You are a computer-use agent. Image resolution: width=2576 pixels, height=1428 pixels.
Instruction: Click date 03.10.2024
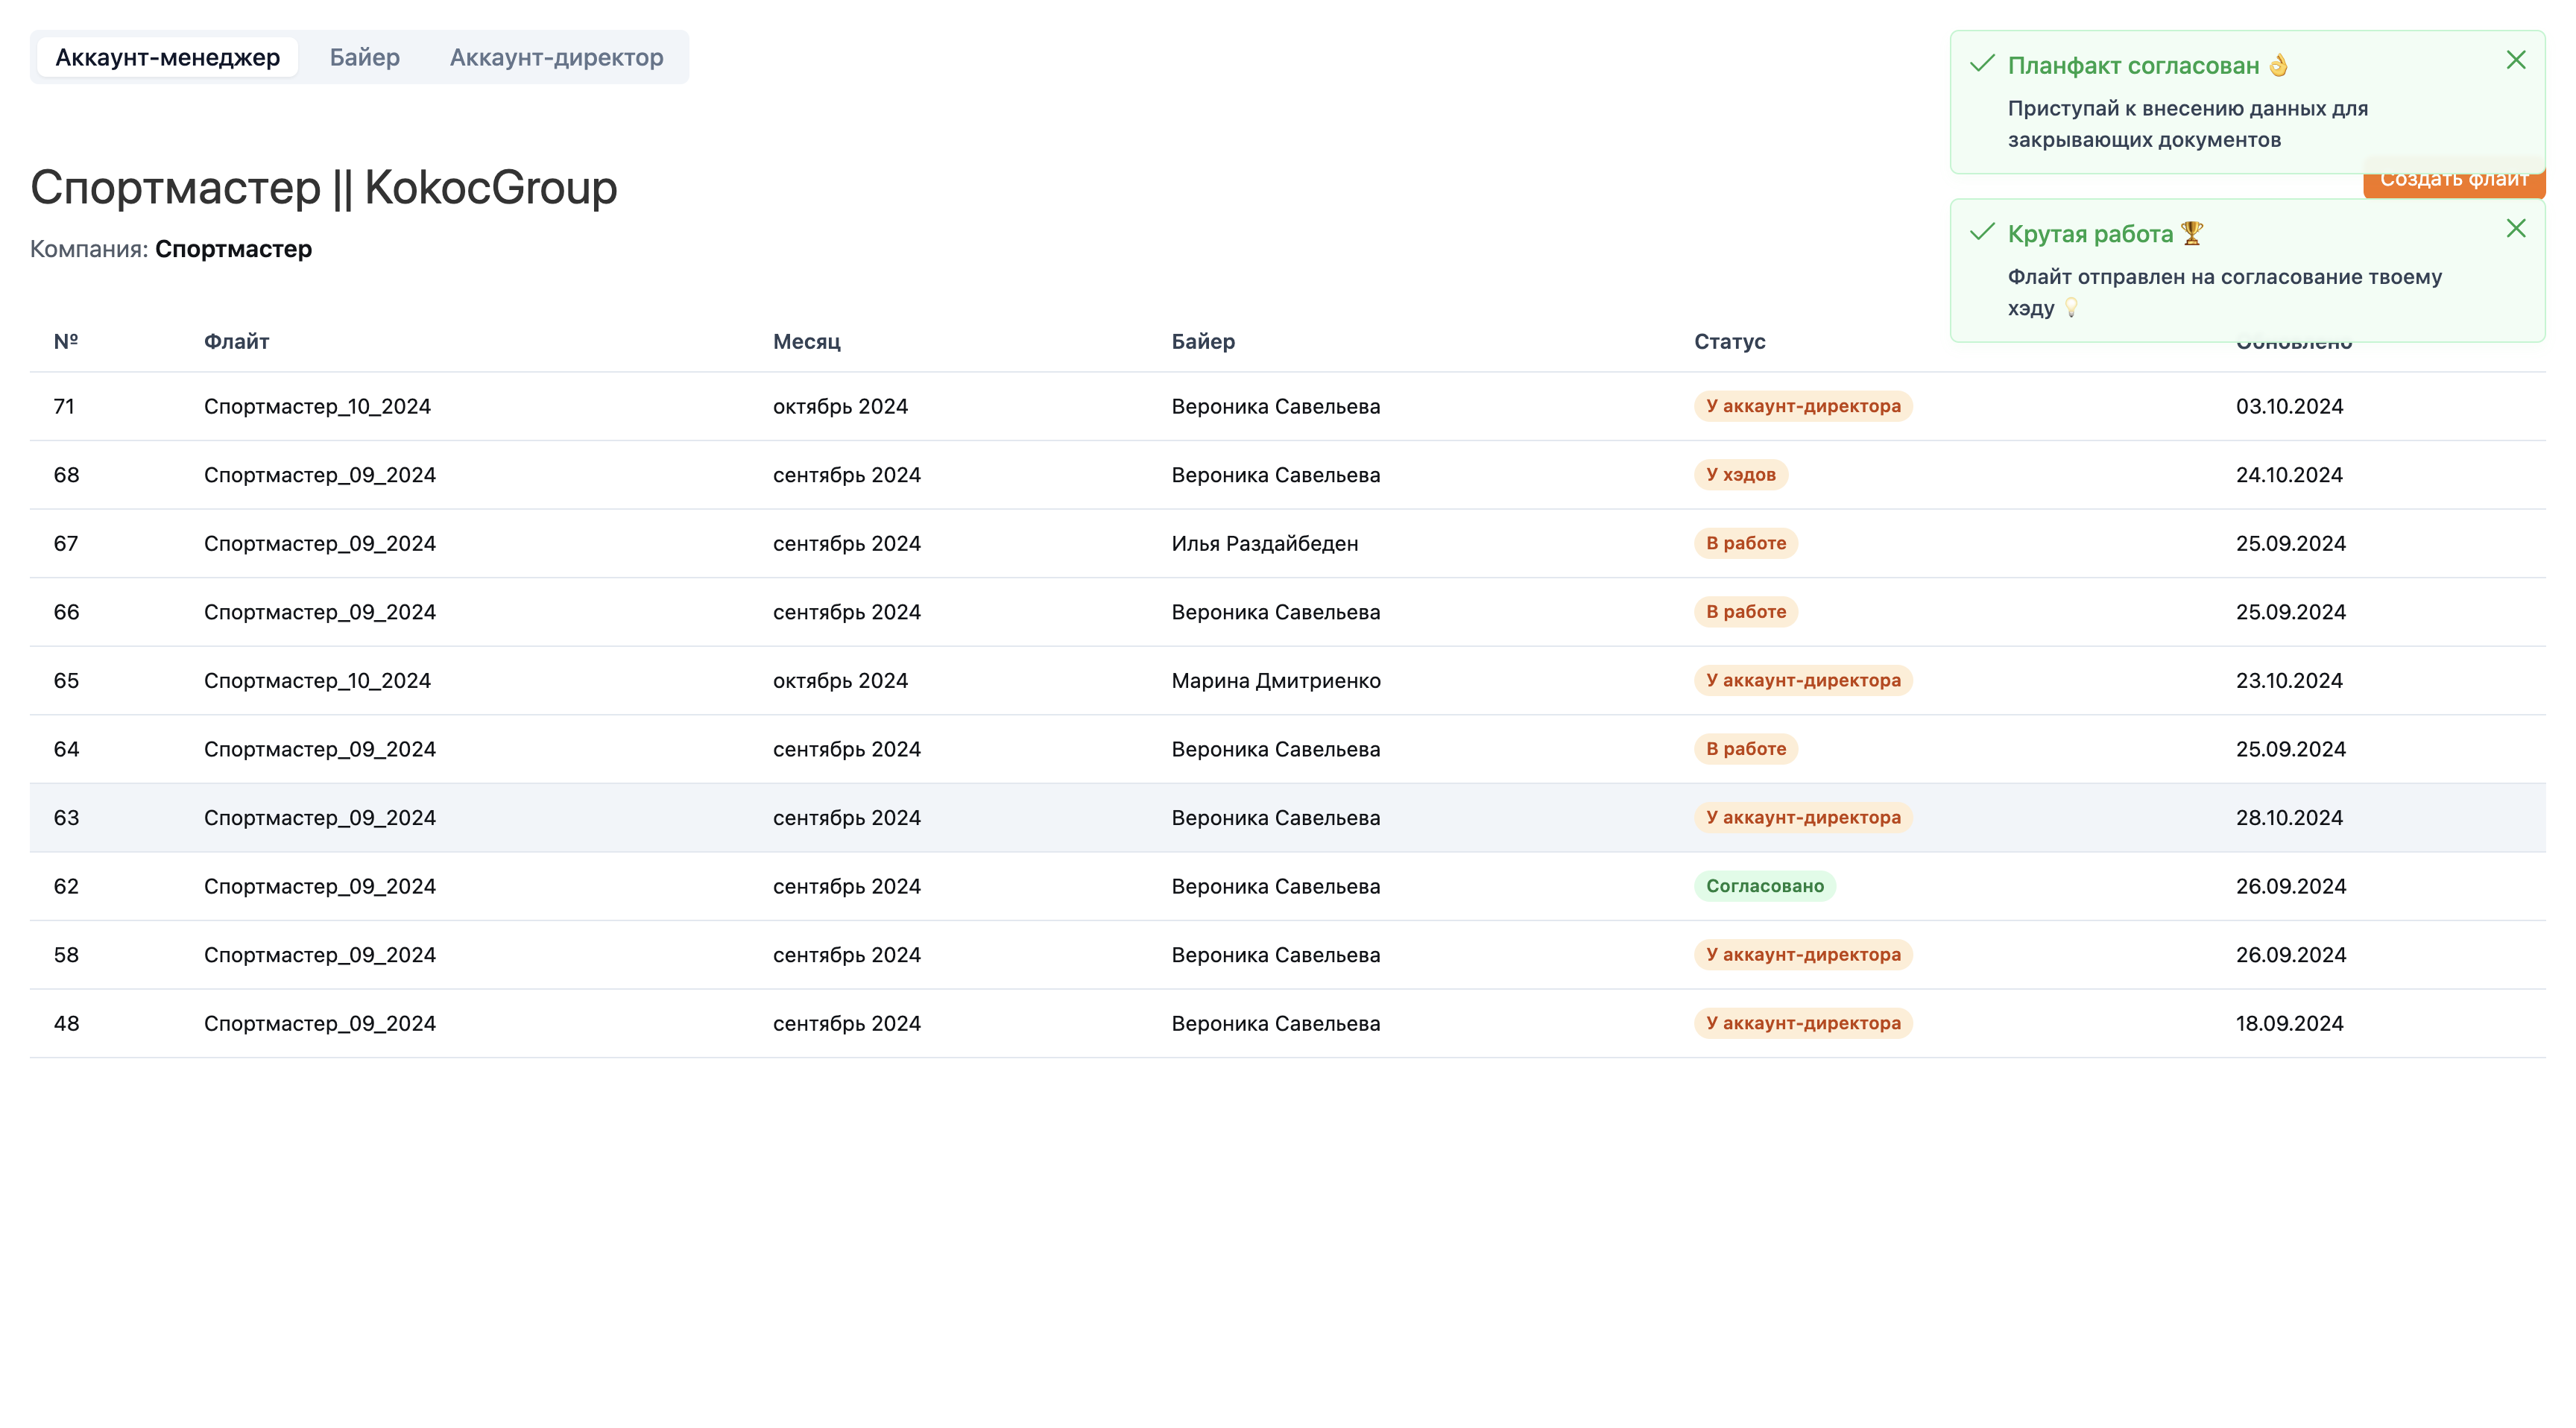(x=2289, y=406)
